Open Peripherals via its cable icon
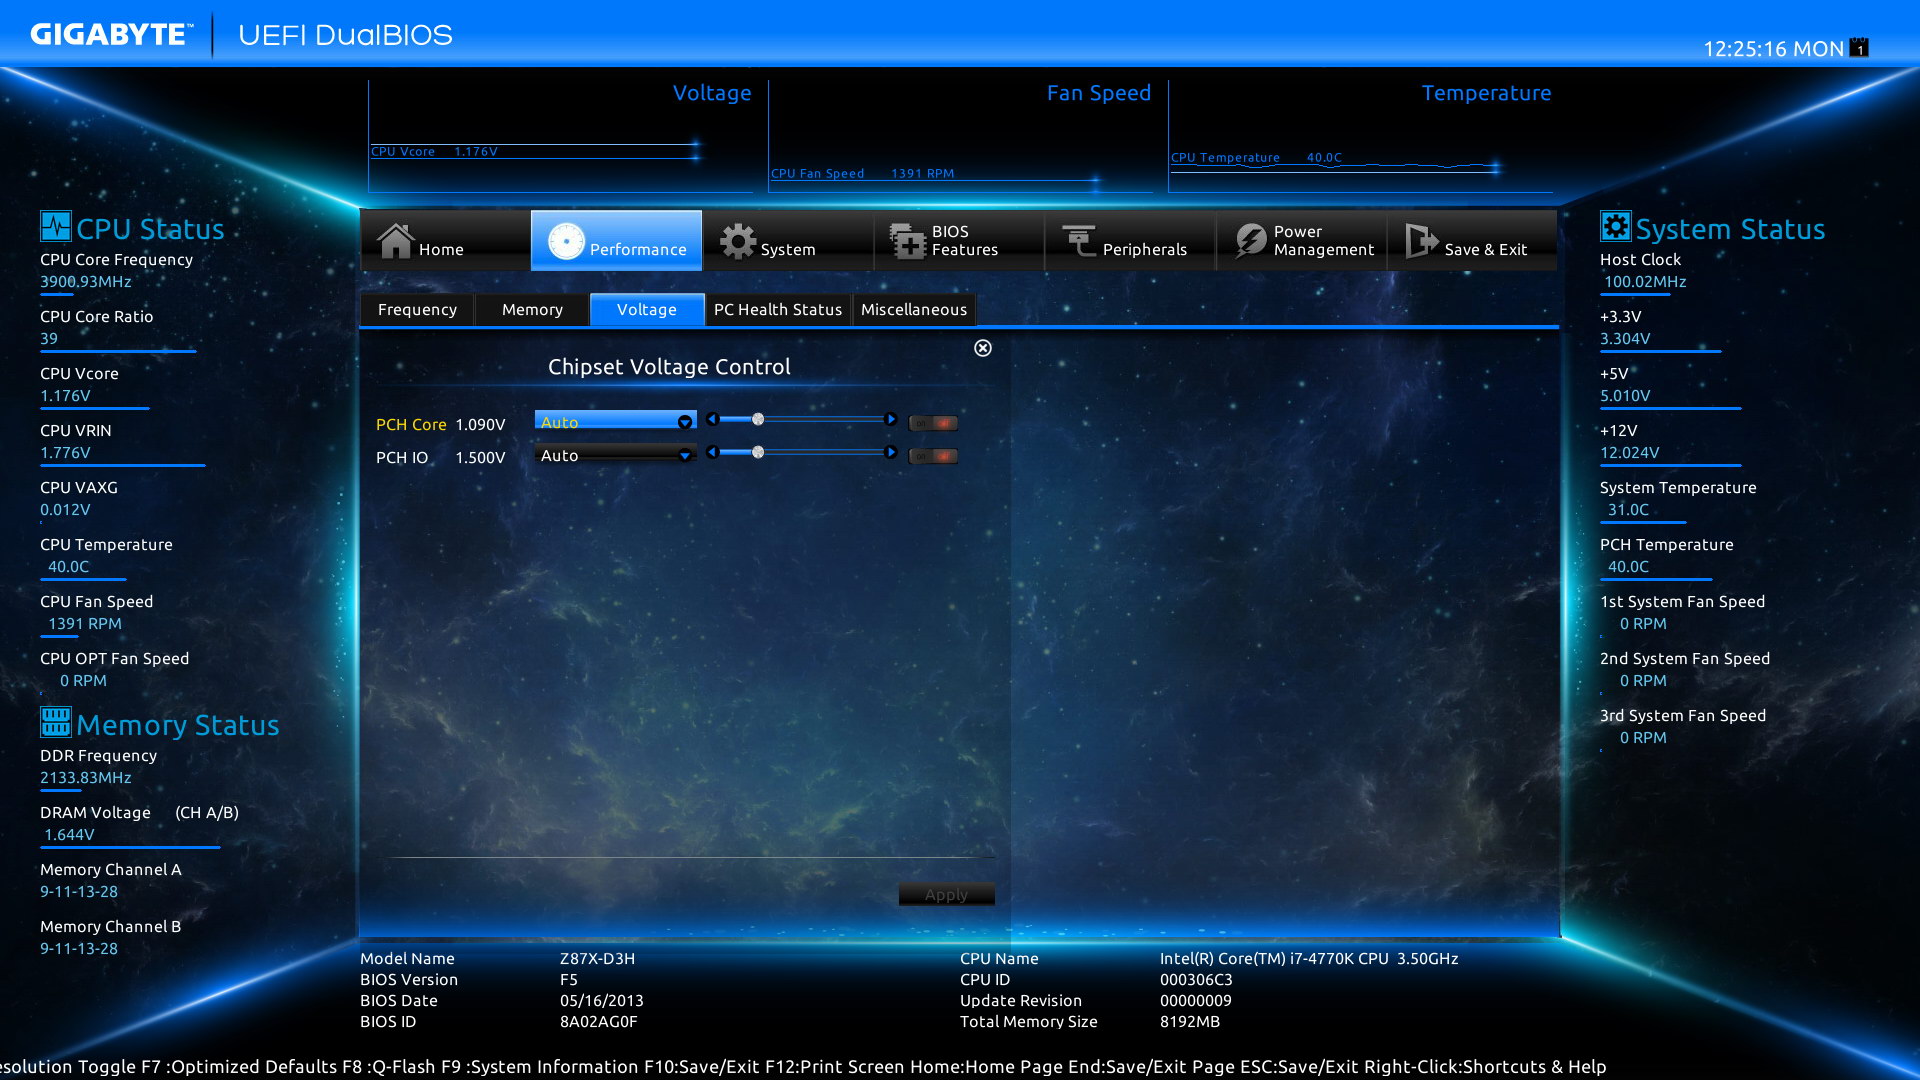The image size is (1920, 1080). [1079, 241]
